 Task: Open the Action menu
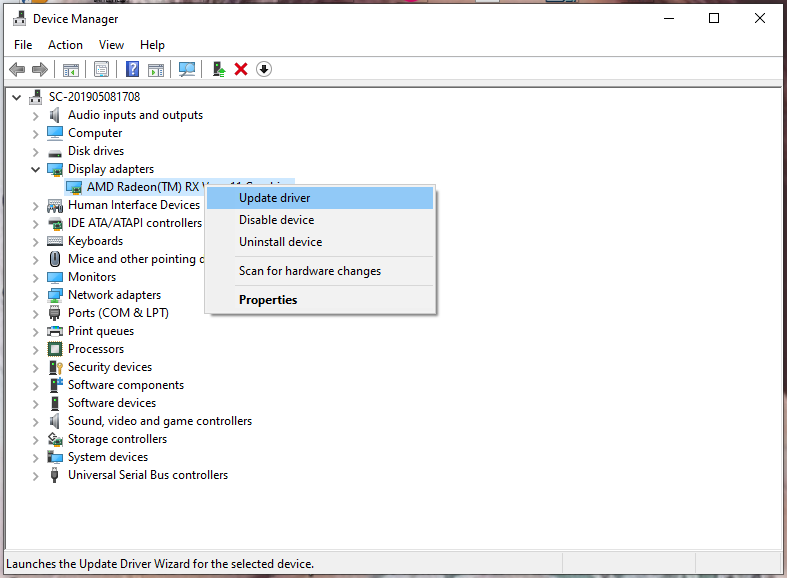click(x=65, y=45)
